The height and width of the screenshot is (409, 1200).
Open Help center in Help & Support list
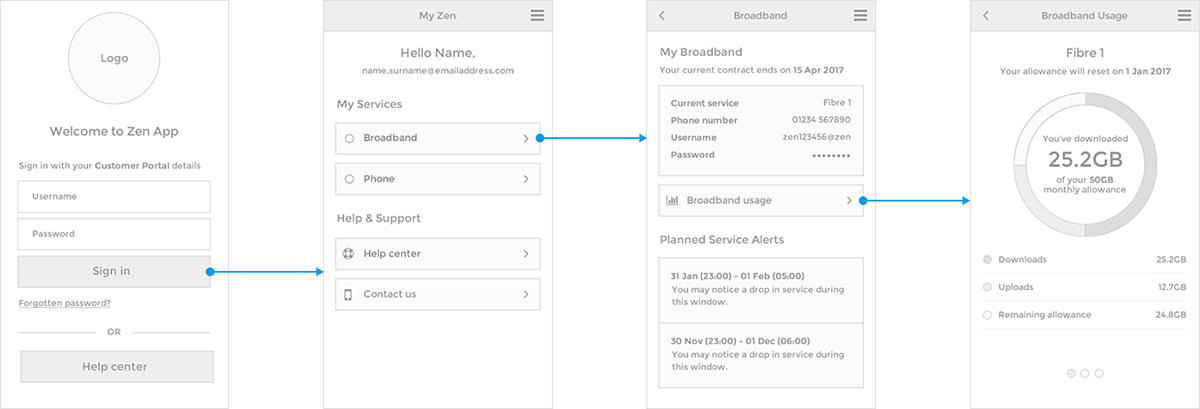[438, 254]
